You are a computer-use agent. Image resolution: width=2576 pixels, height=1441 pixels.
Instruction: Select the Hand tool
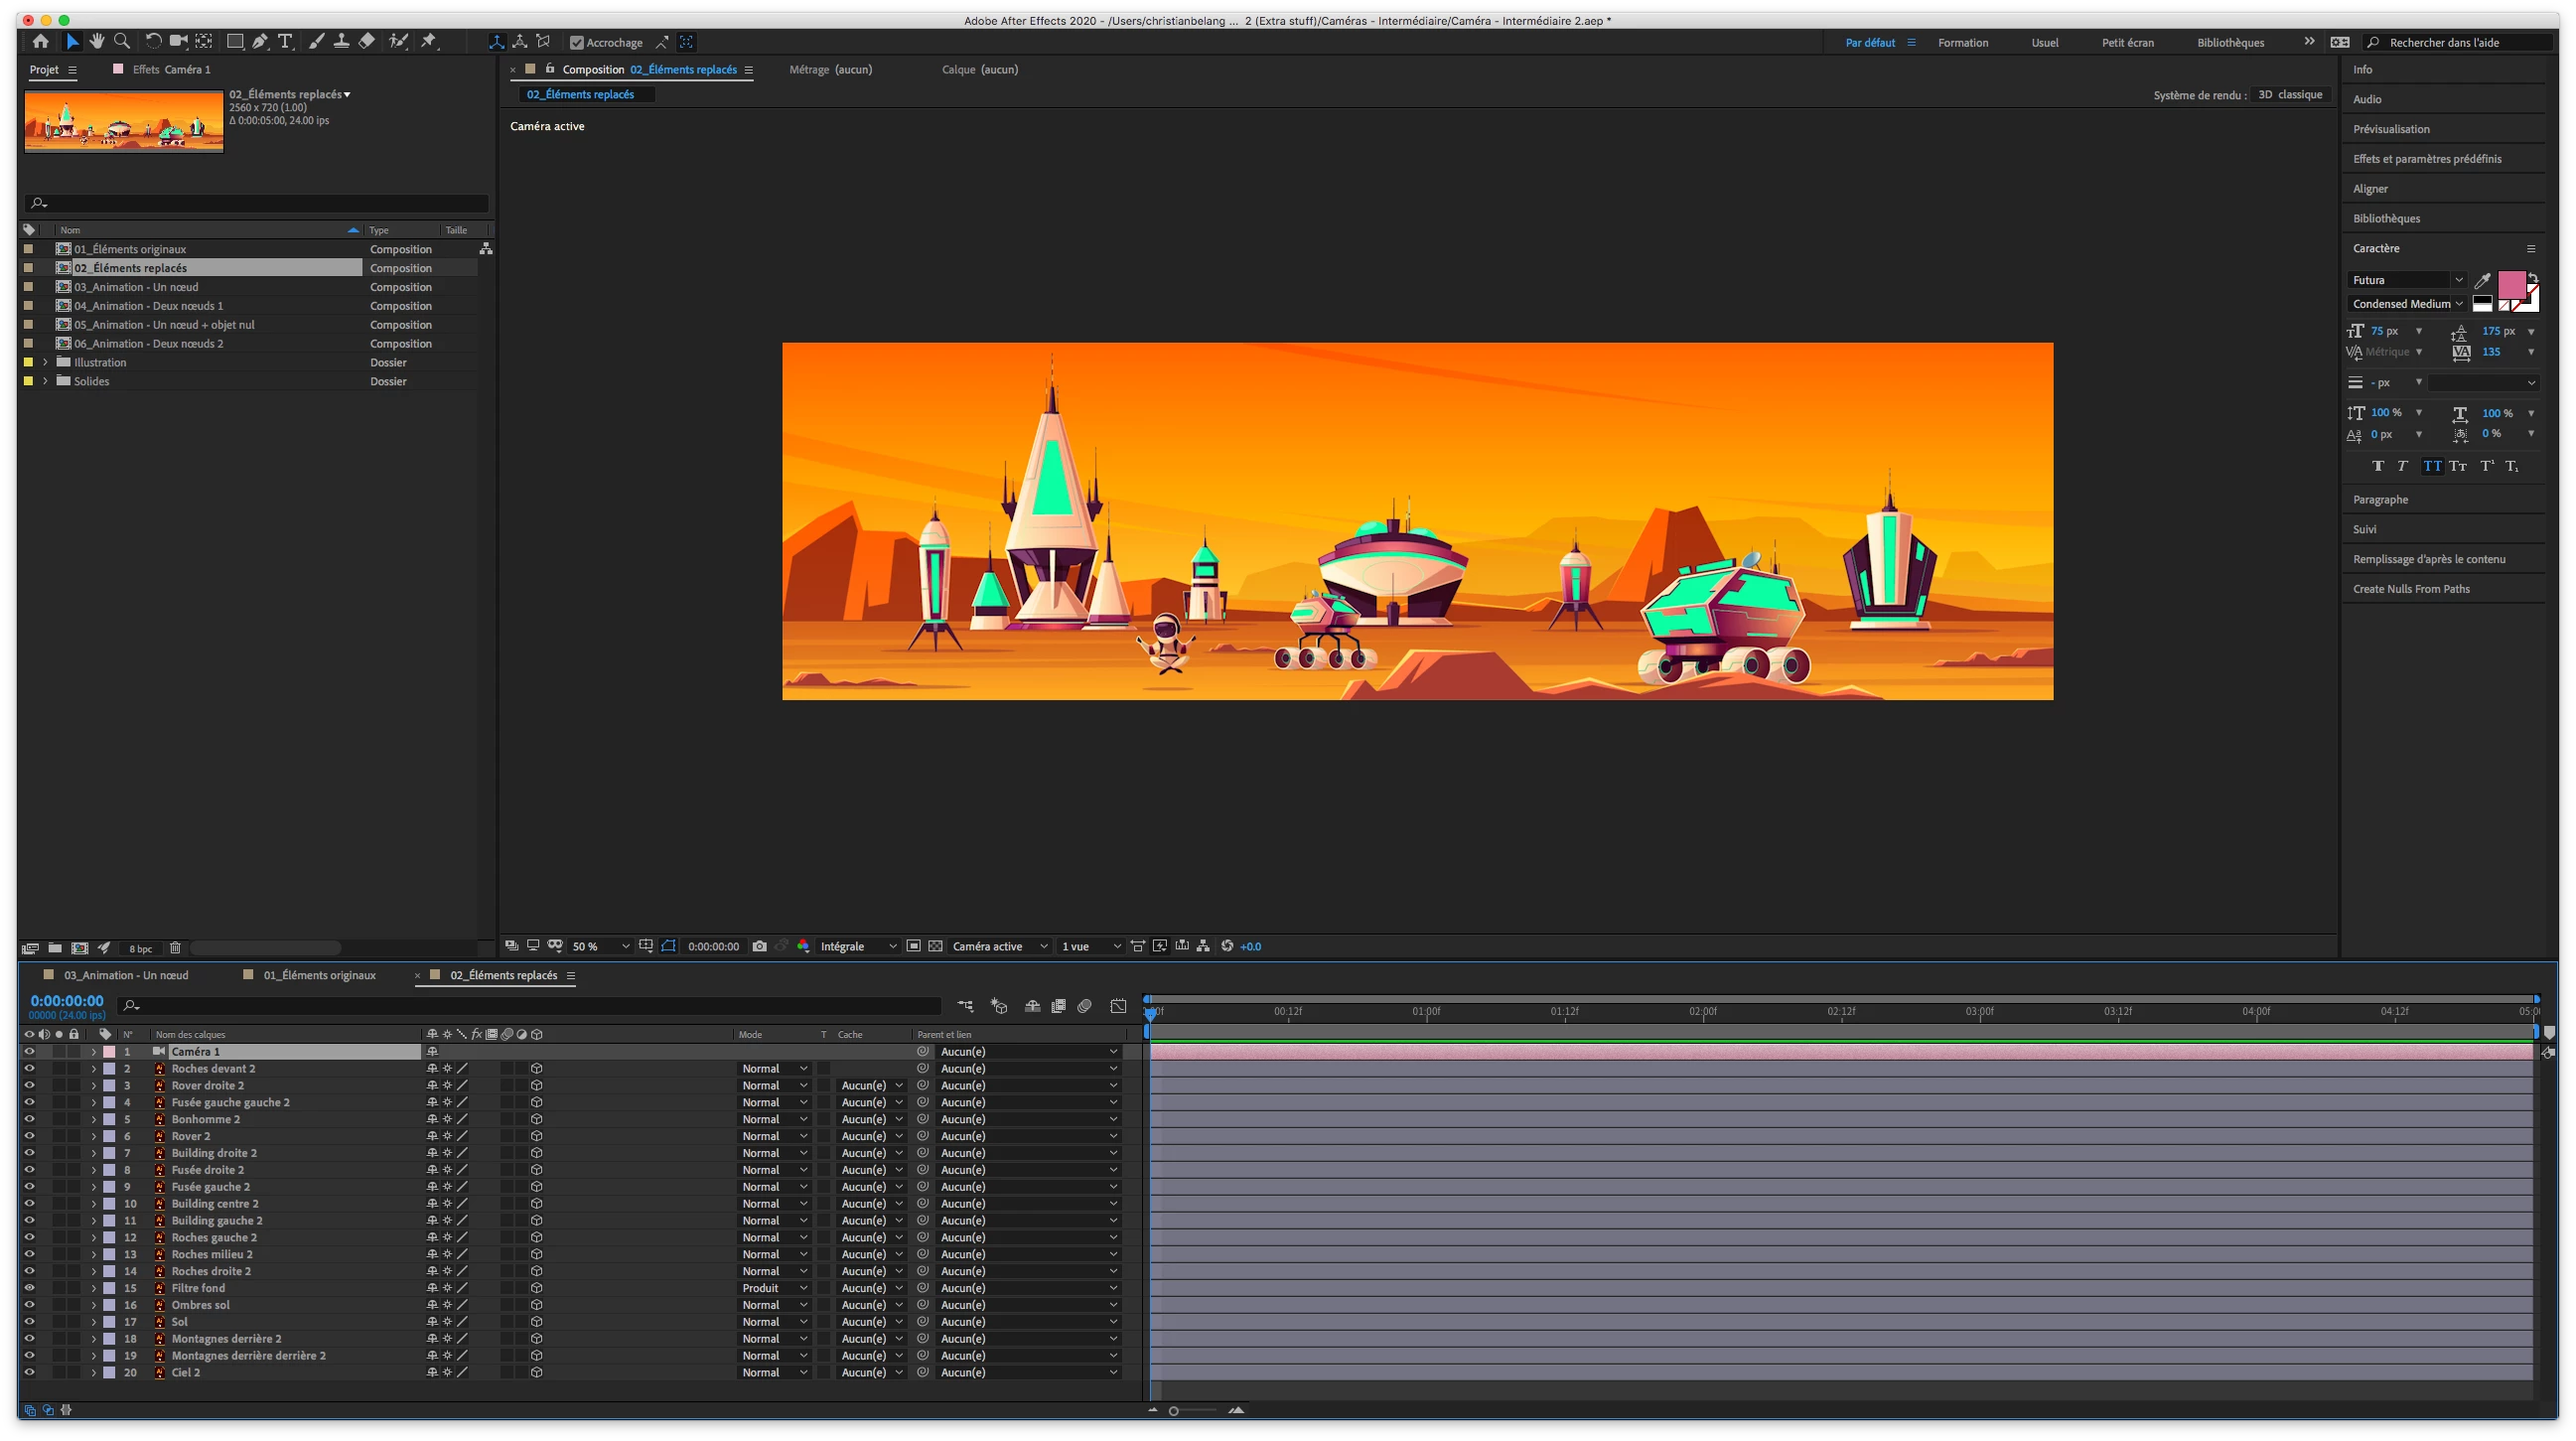pyautogui.click(x=97, y=41)
